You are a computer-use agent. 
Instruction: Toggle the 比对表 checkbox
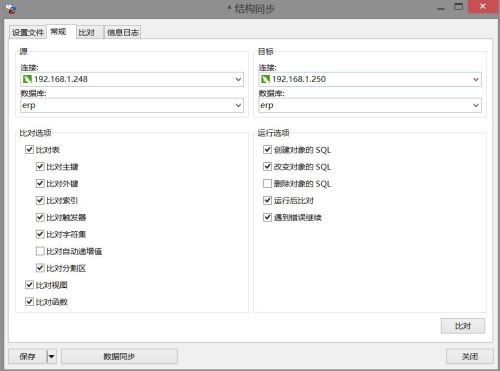[29, 149]
